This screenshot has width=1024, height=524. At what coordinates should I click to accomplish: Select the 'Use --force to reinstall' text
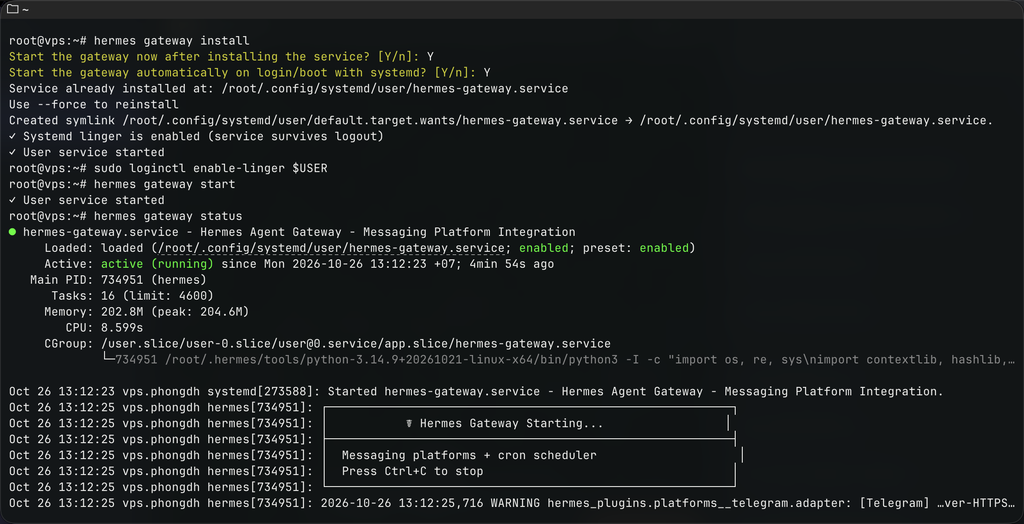point(94,105)
